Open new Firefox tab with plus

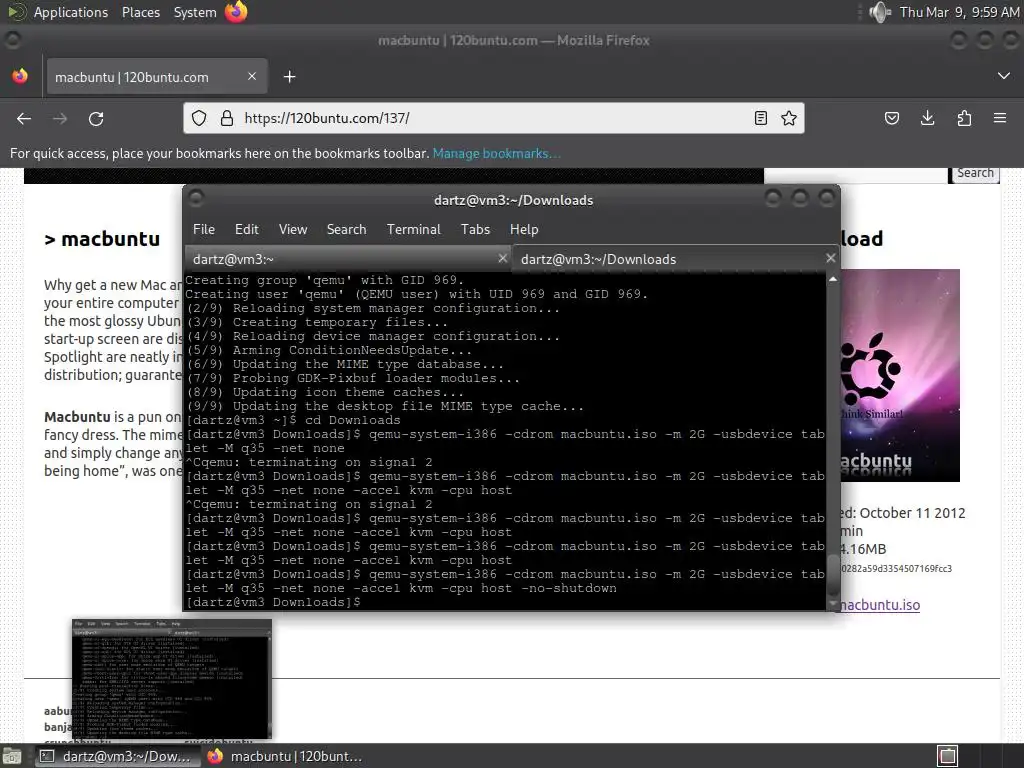tap(289, 77)
